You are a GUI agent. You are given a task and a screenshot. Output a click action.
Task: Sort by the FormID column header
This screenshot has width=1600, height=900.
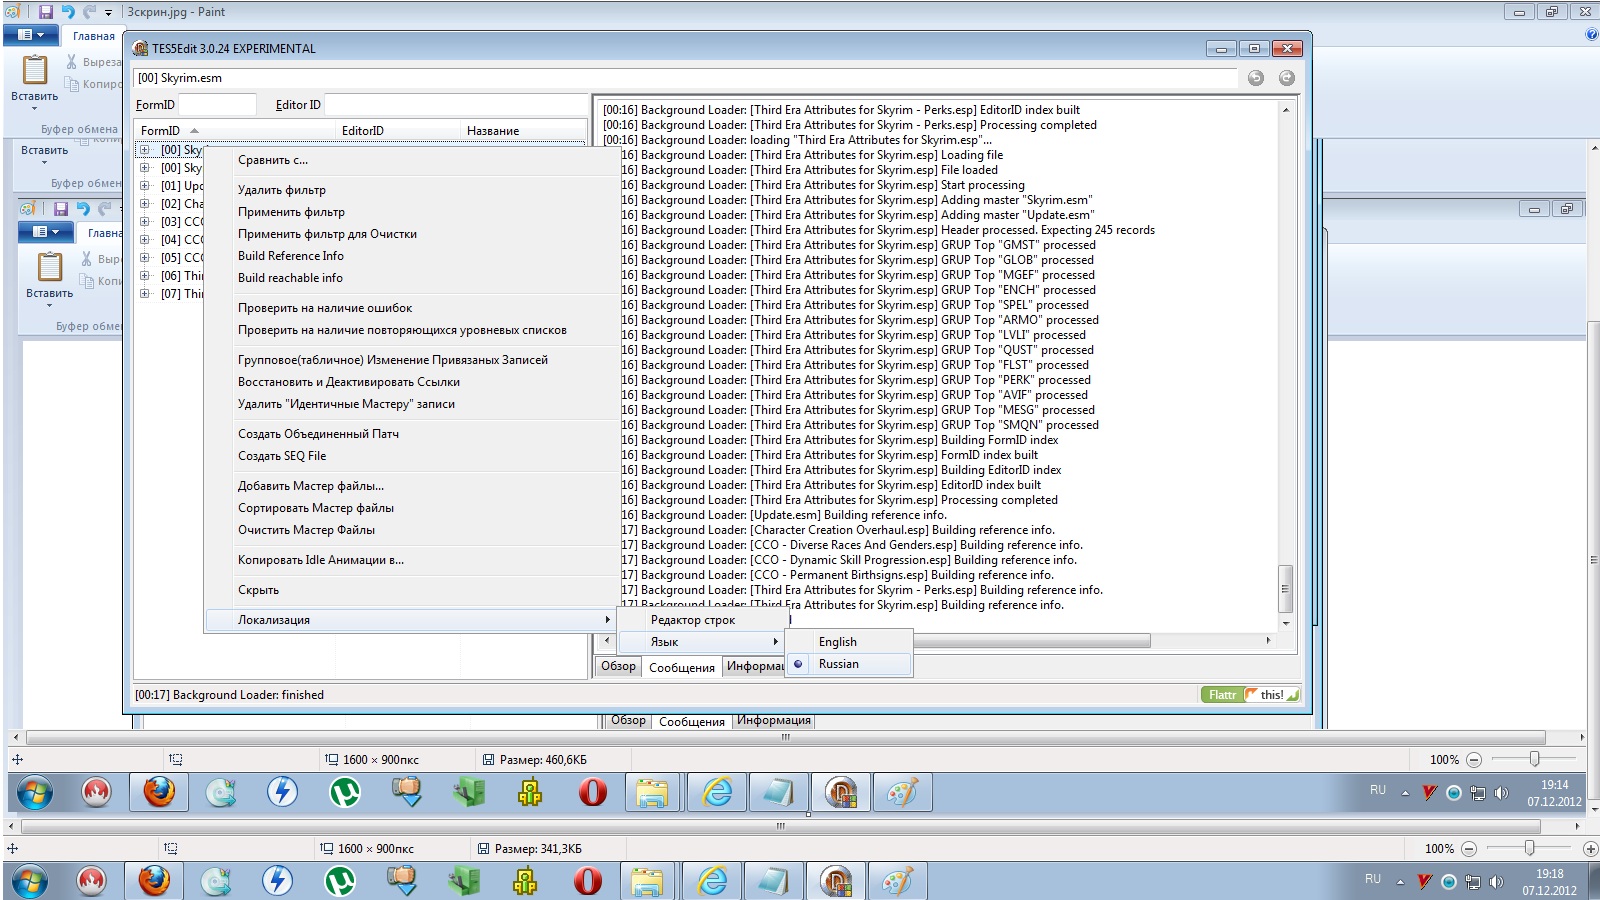pyautogui.click(x=236, y=131)
